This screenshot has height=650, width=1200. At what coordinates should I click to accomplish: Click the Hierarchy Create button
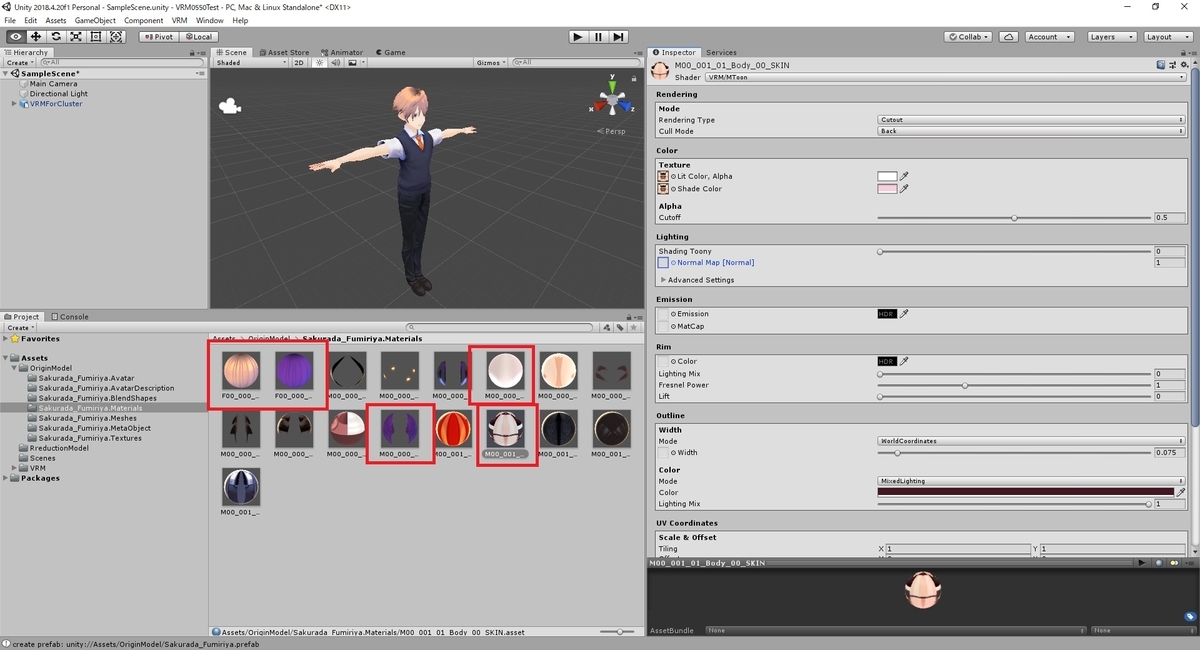pyautogui.click(x=19, y=62)
